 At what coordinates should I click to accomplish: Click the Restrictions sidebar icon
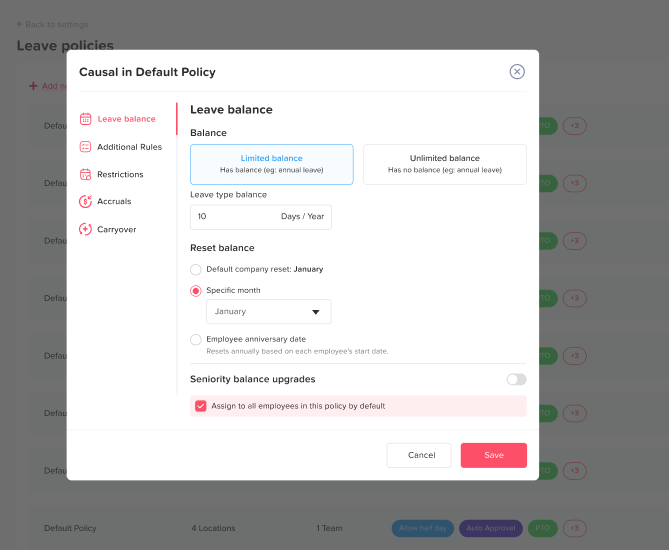pos(86,174)
